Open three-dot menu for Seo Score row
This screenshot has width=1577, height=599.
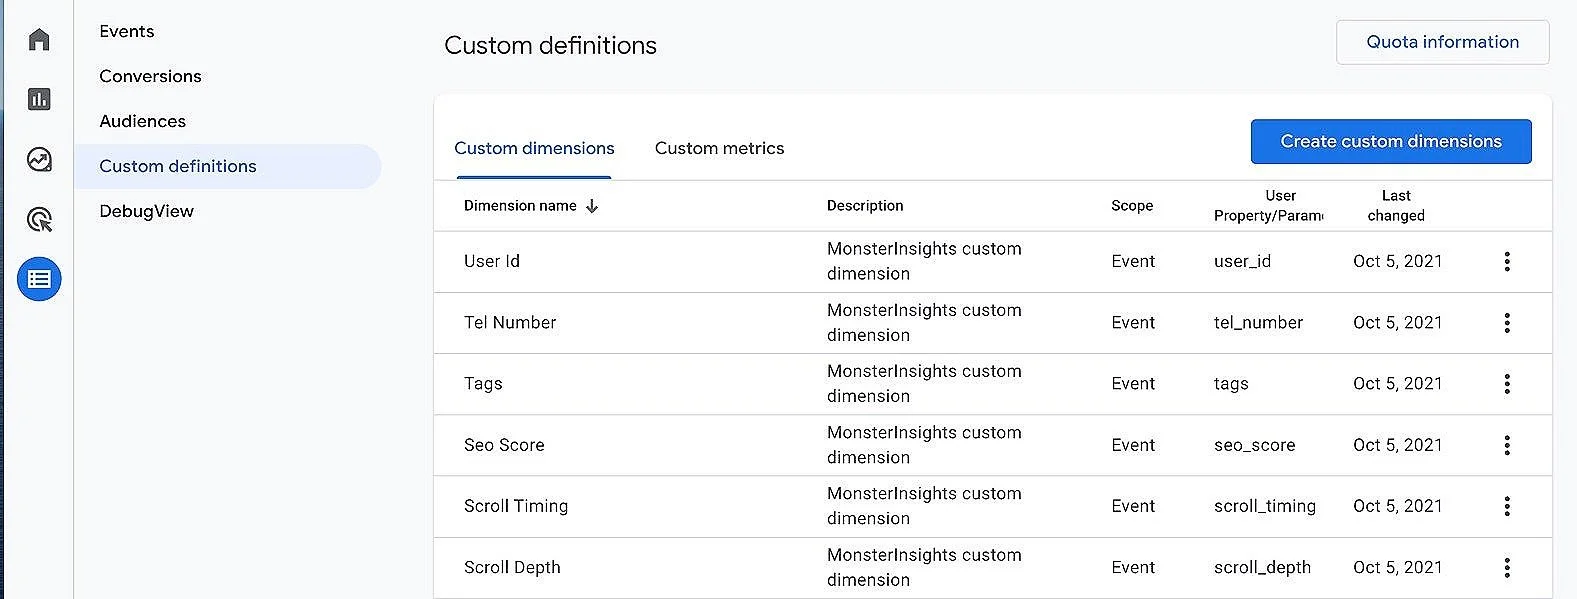(x=1506, y=445)
